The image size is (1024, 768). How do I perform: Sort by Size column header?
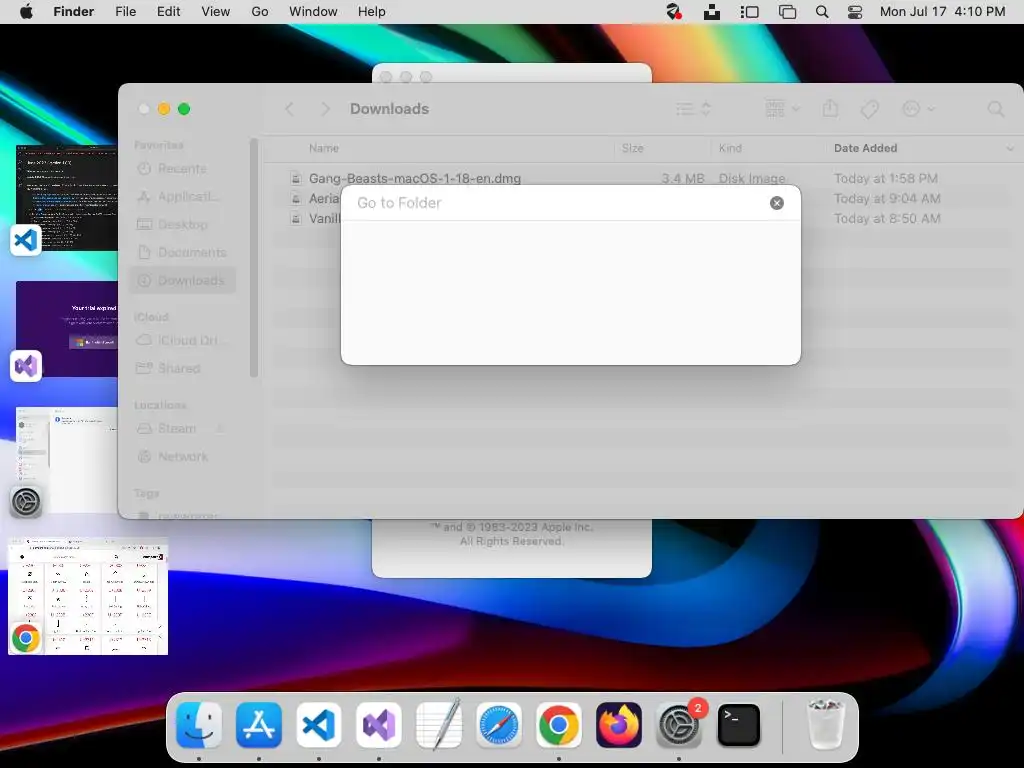pyautogui.click(x=632, y=148)
